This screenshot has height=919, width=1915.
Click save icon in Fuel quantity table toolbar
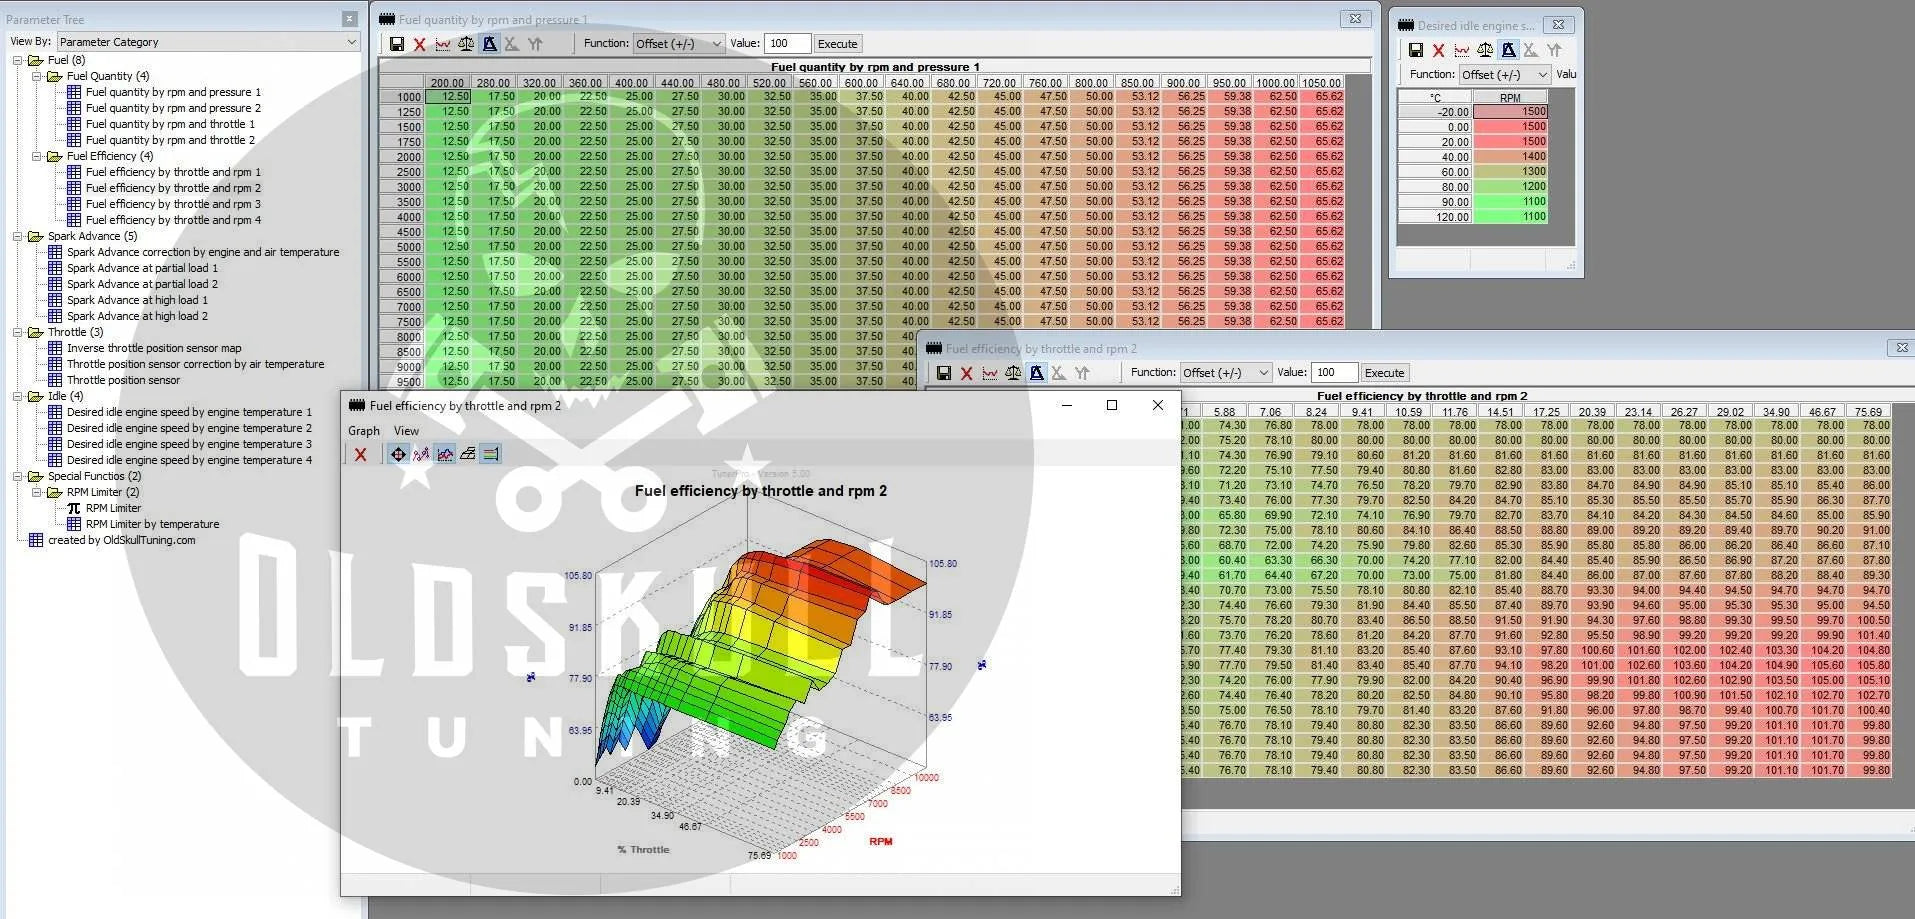click(x=397, y=44)
